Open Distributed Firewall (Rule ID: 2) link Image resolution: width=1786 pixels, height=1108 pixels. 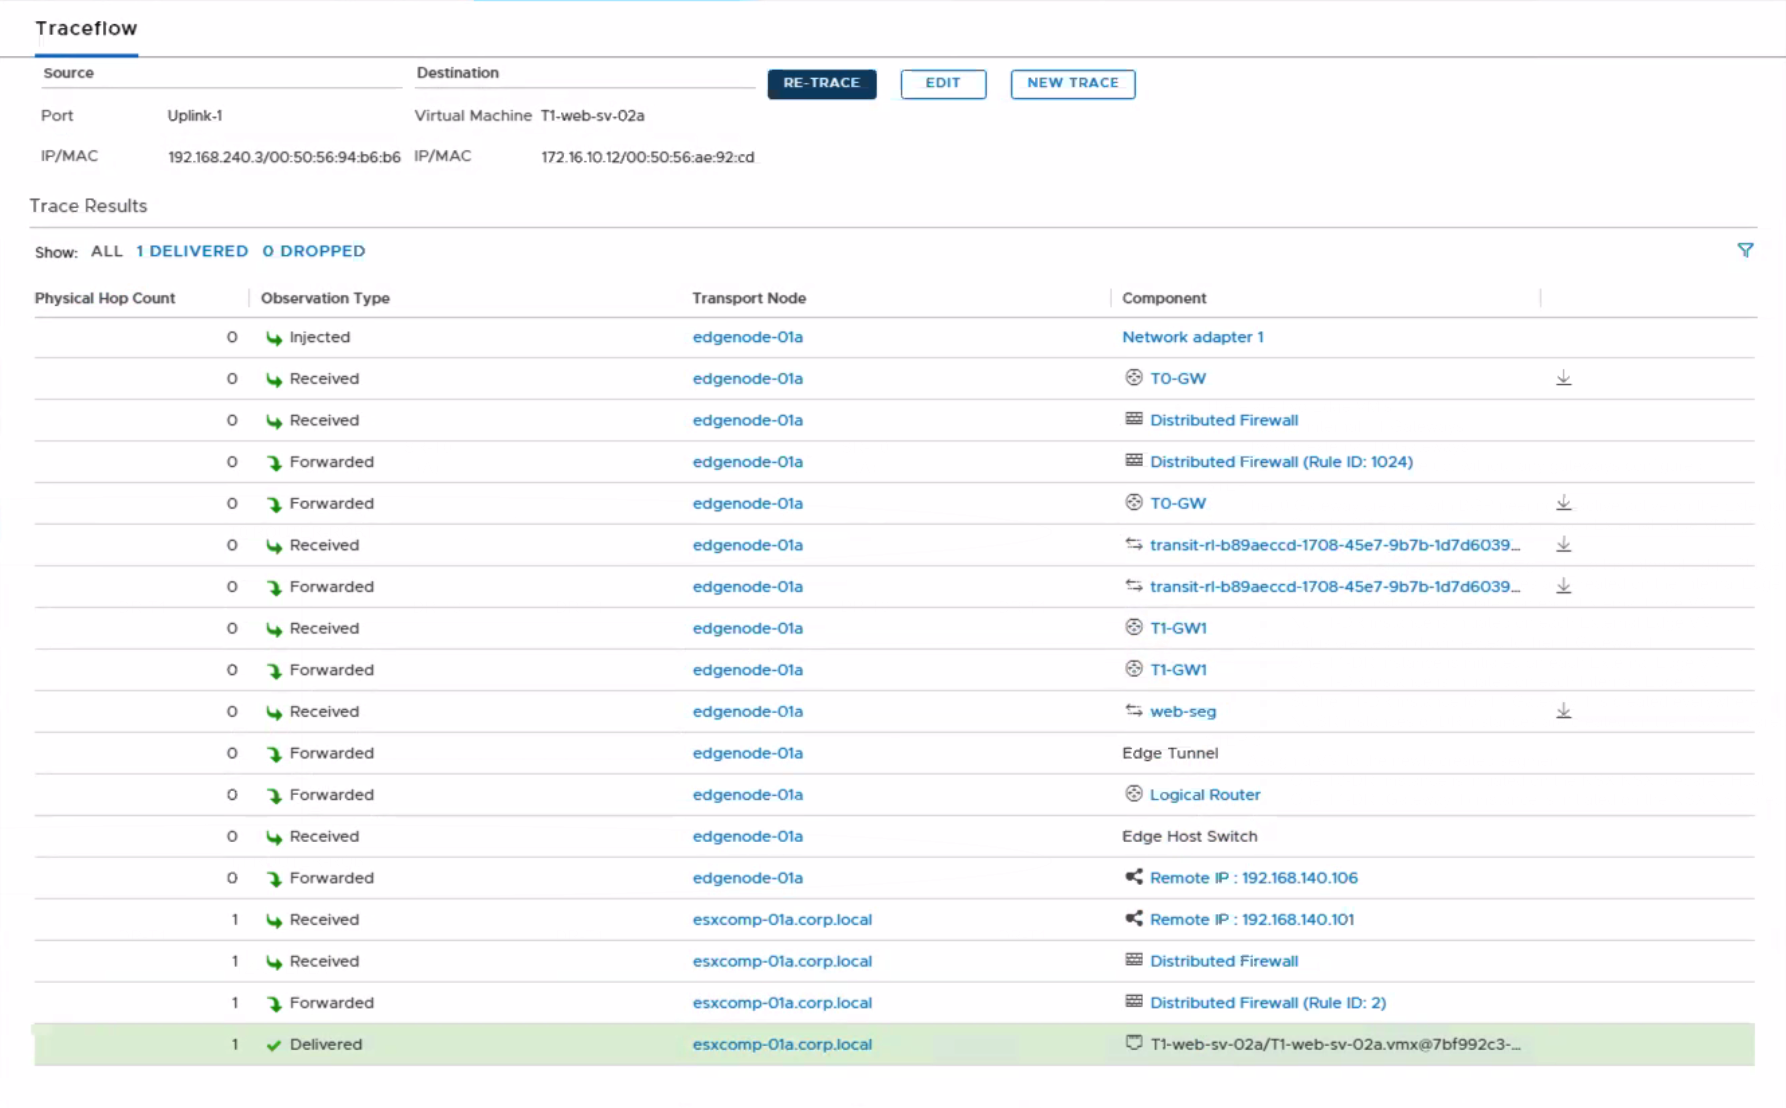(1267, 1002)
